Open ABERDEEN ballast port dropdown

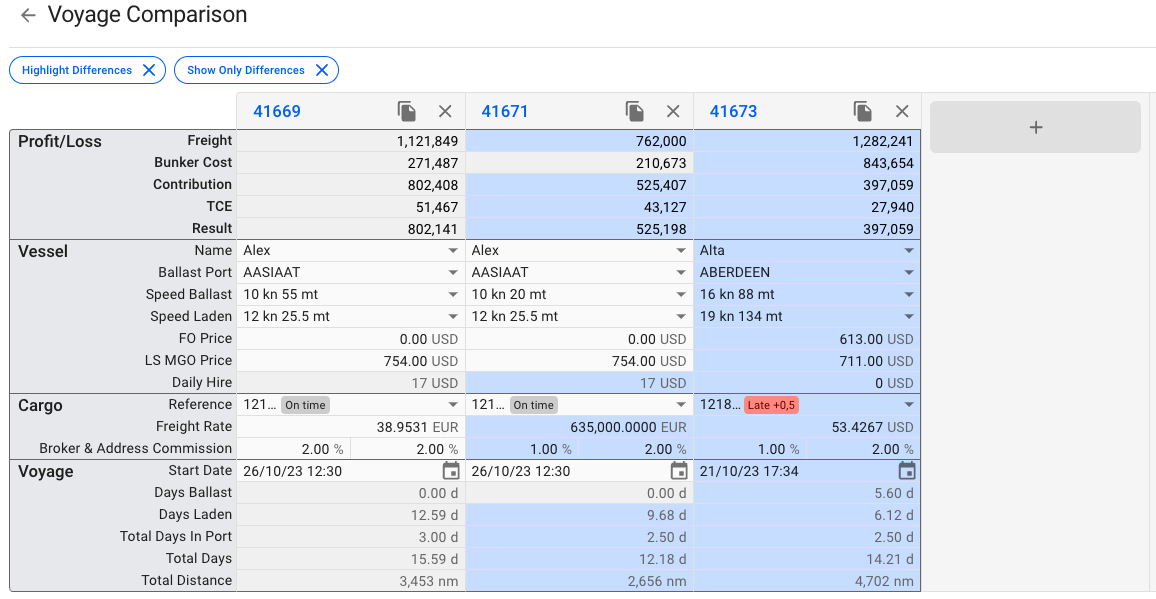tap(807, 273)
